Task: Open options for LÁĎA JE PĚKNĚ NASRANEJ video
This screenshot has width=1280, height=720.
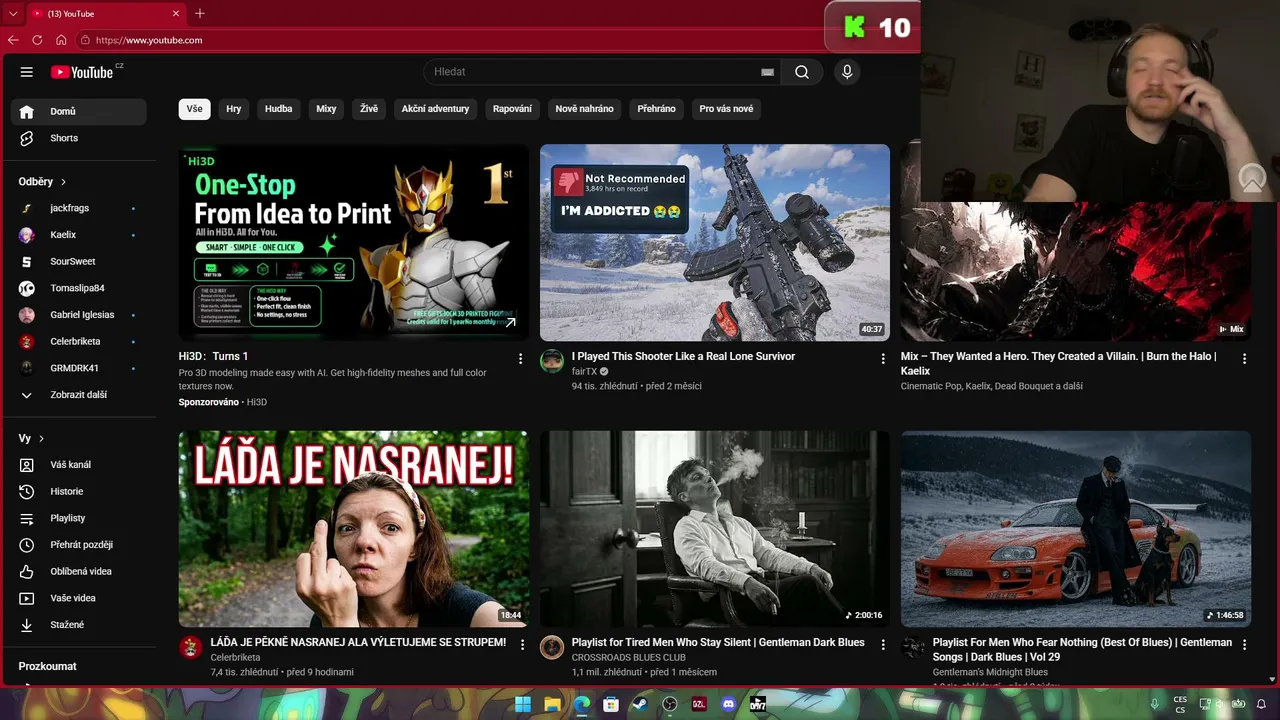Action: tap(522, 645)
